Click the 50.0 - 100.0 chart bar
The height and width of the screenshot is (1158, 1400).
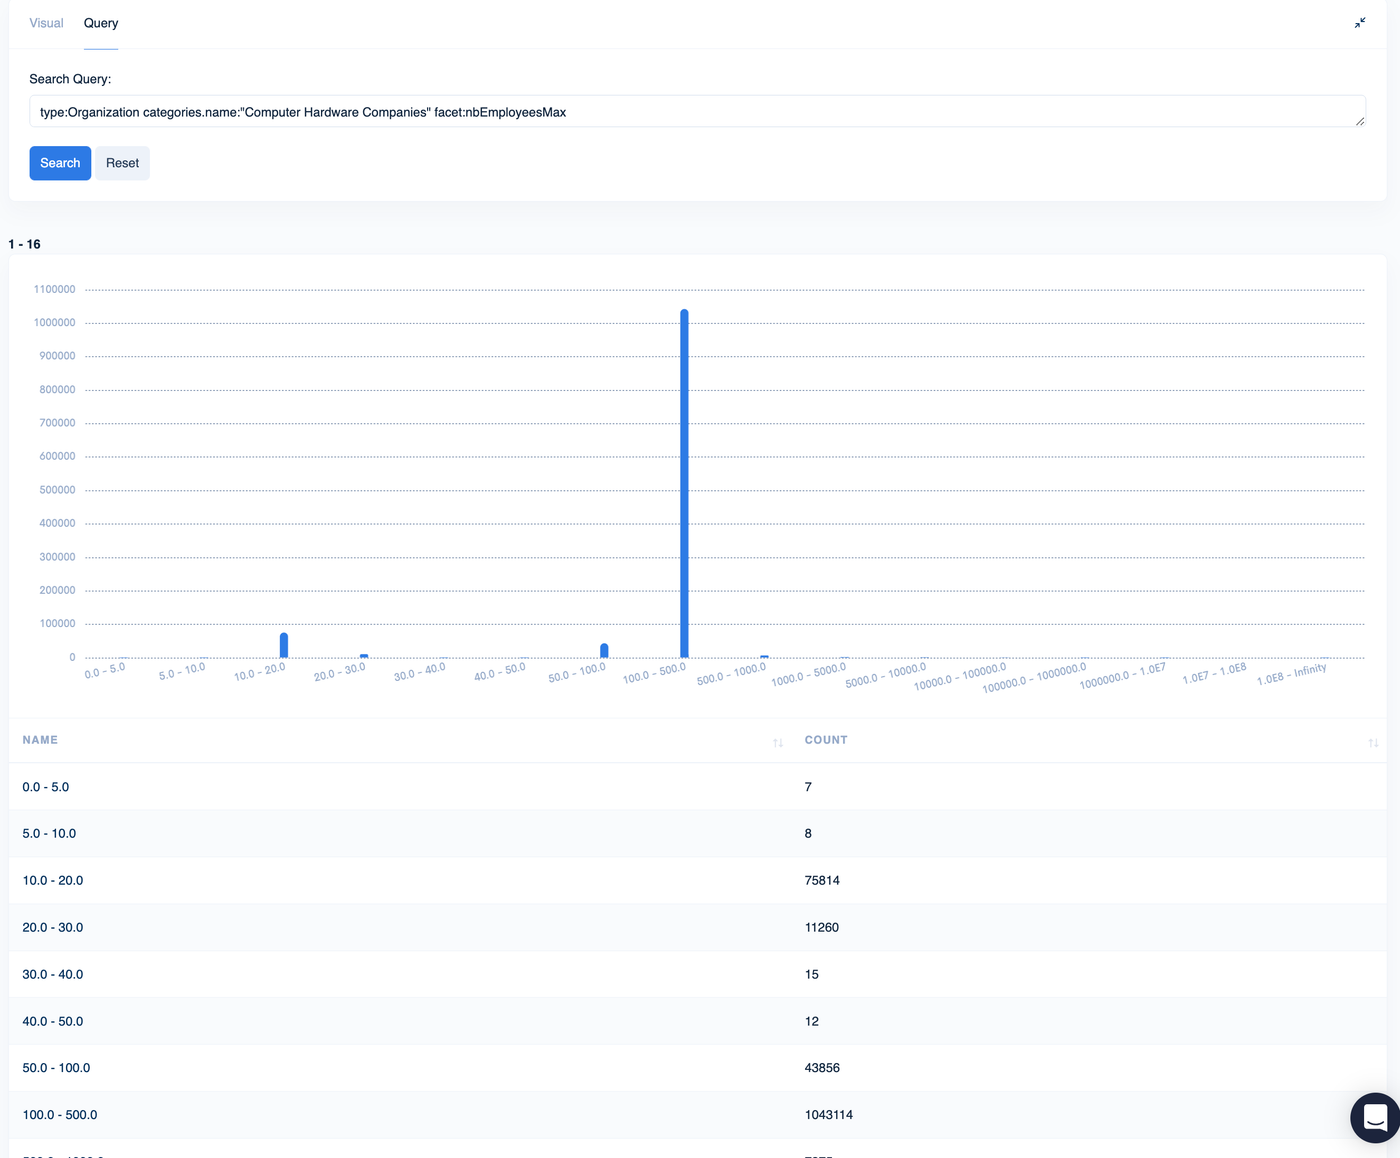coord(604,650)
